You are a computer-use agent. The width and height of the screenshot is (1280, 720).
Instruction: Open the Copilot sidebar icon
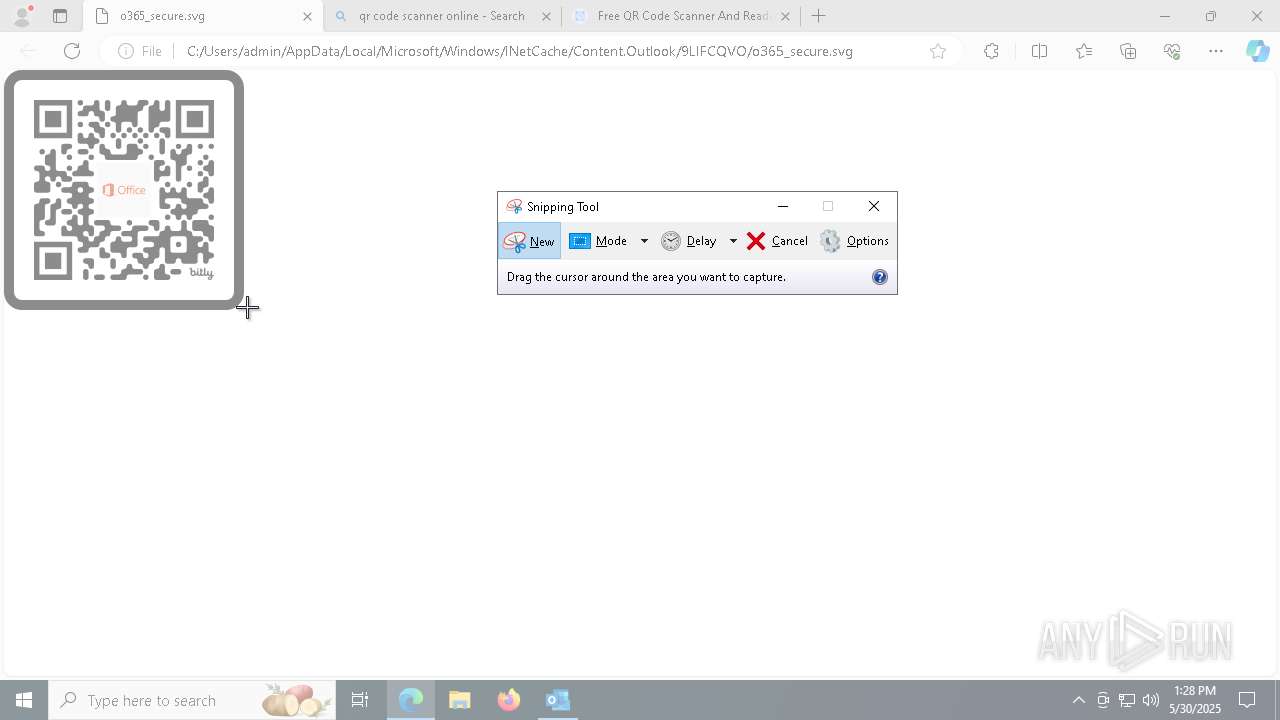(x=1258, y=51)
